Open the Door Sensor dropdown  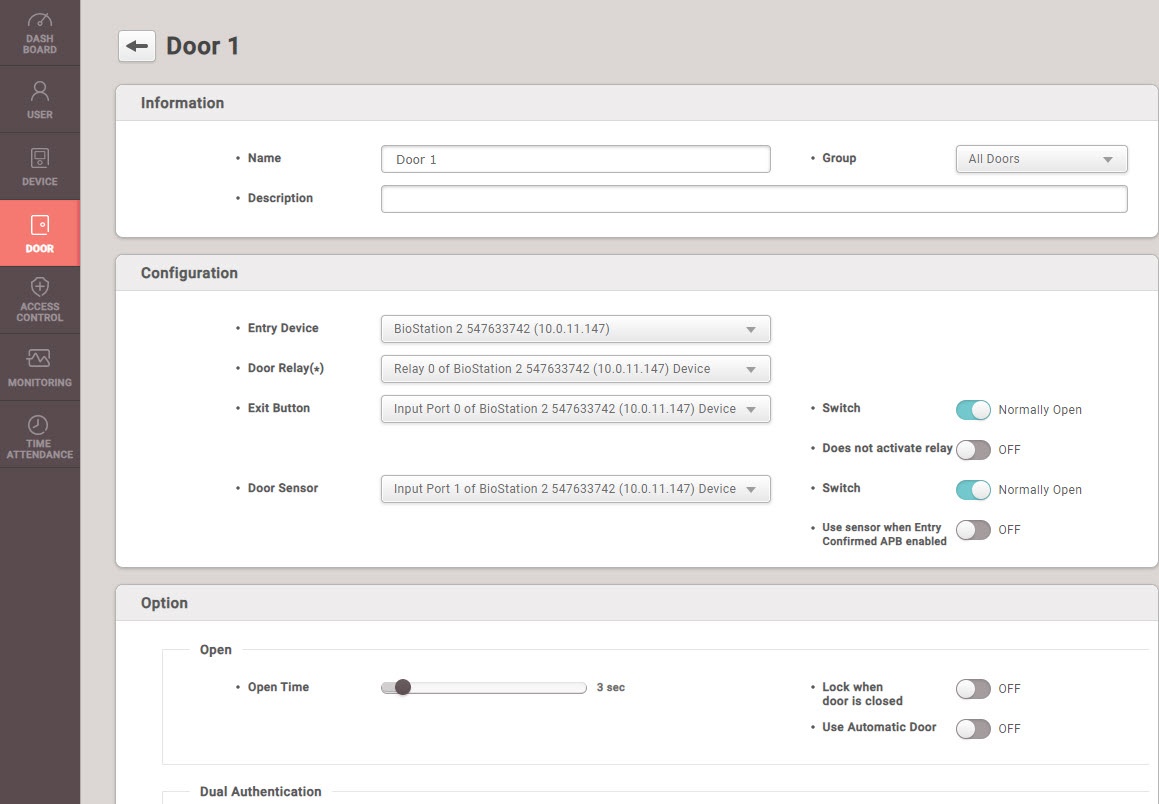click(x=575, y=489)
